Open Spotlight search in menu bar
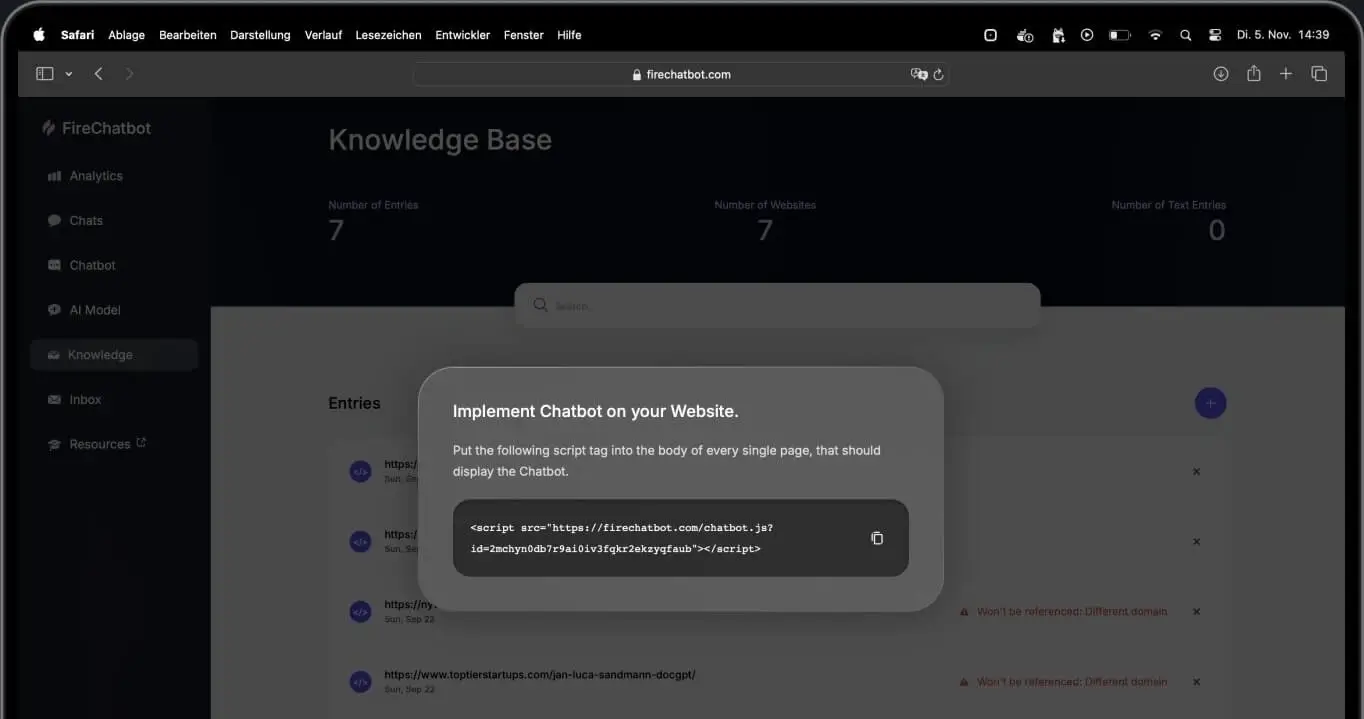The height and width of the screenshot is (719, 1364). 1185,35
